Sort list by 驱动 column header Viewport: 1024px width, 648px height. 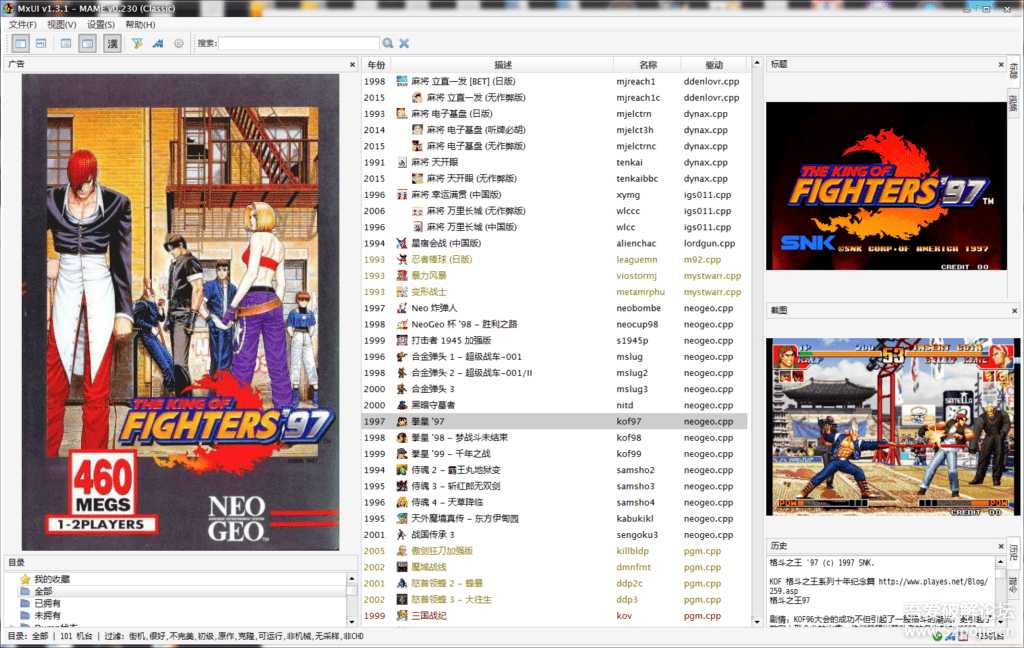713,64
